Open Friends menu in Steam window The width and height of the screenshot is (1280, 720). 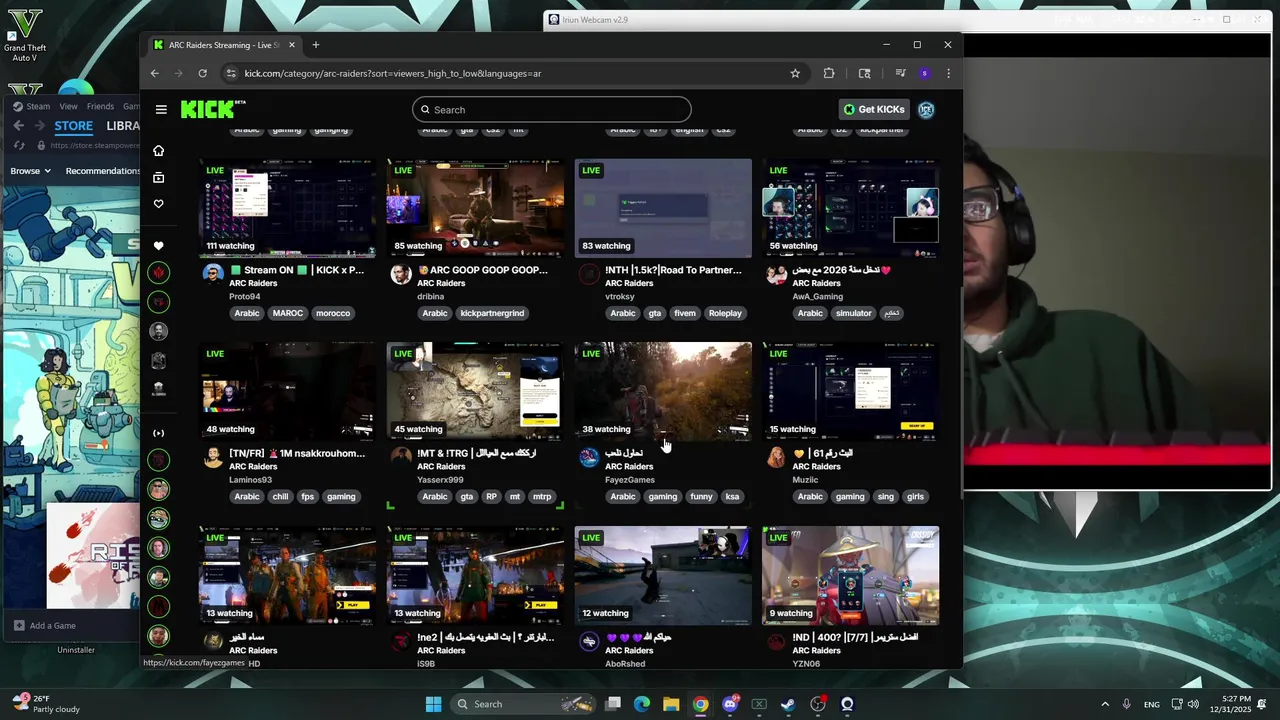[100, 106]
